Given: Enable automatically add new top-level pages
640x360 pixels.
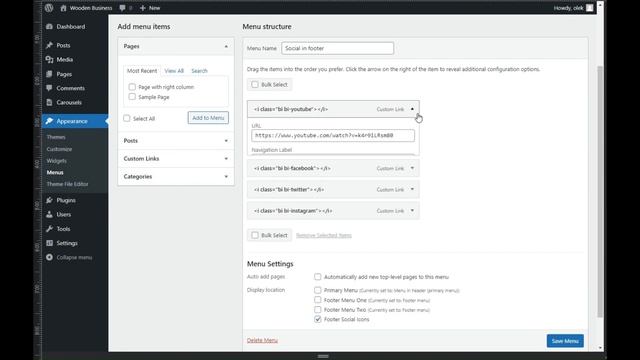Looking at the screenshot, I should [318, 277].
